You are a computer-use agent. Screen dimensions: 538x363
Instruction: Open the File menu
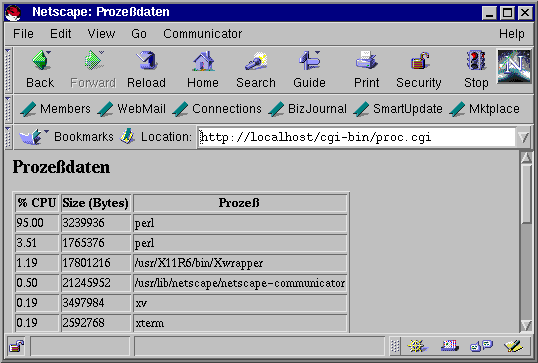(x=23, y=34)
